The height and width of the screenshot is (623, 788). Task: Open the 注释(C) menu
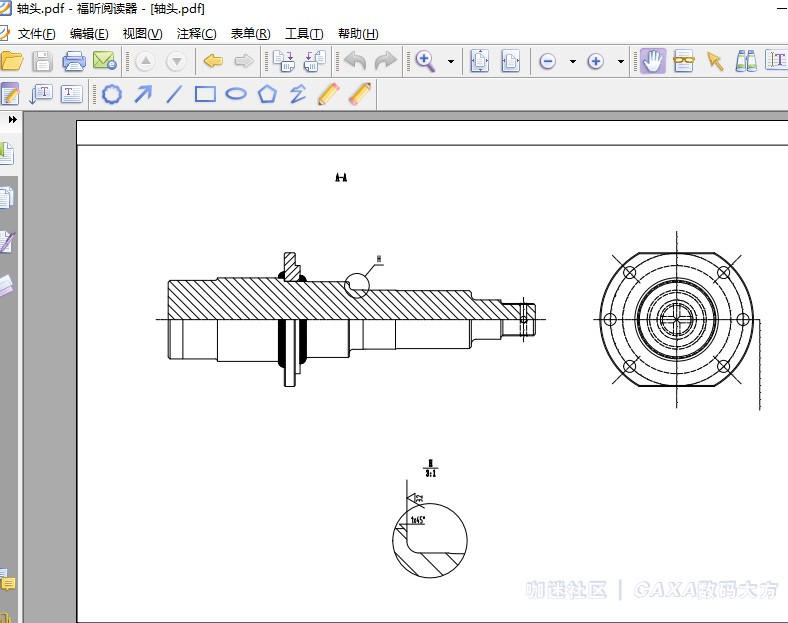click(x=196, y=34)
